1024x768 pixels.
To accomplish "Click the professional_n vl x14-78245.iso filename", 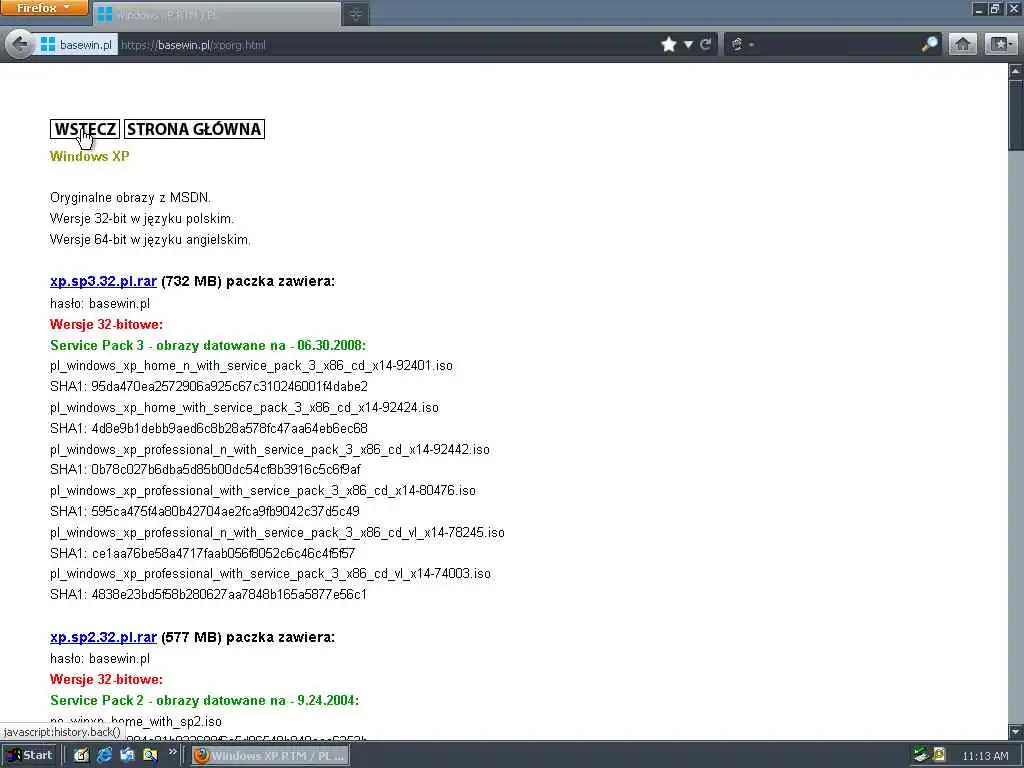I will coord(277,532).
